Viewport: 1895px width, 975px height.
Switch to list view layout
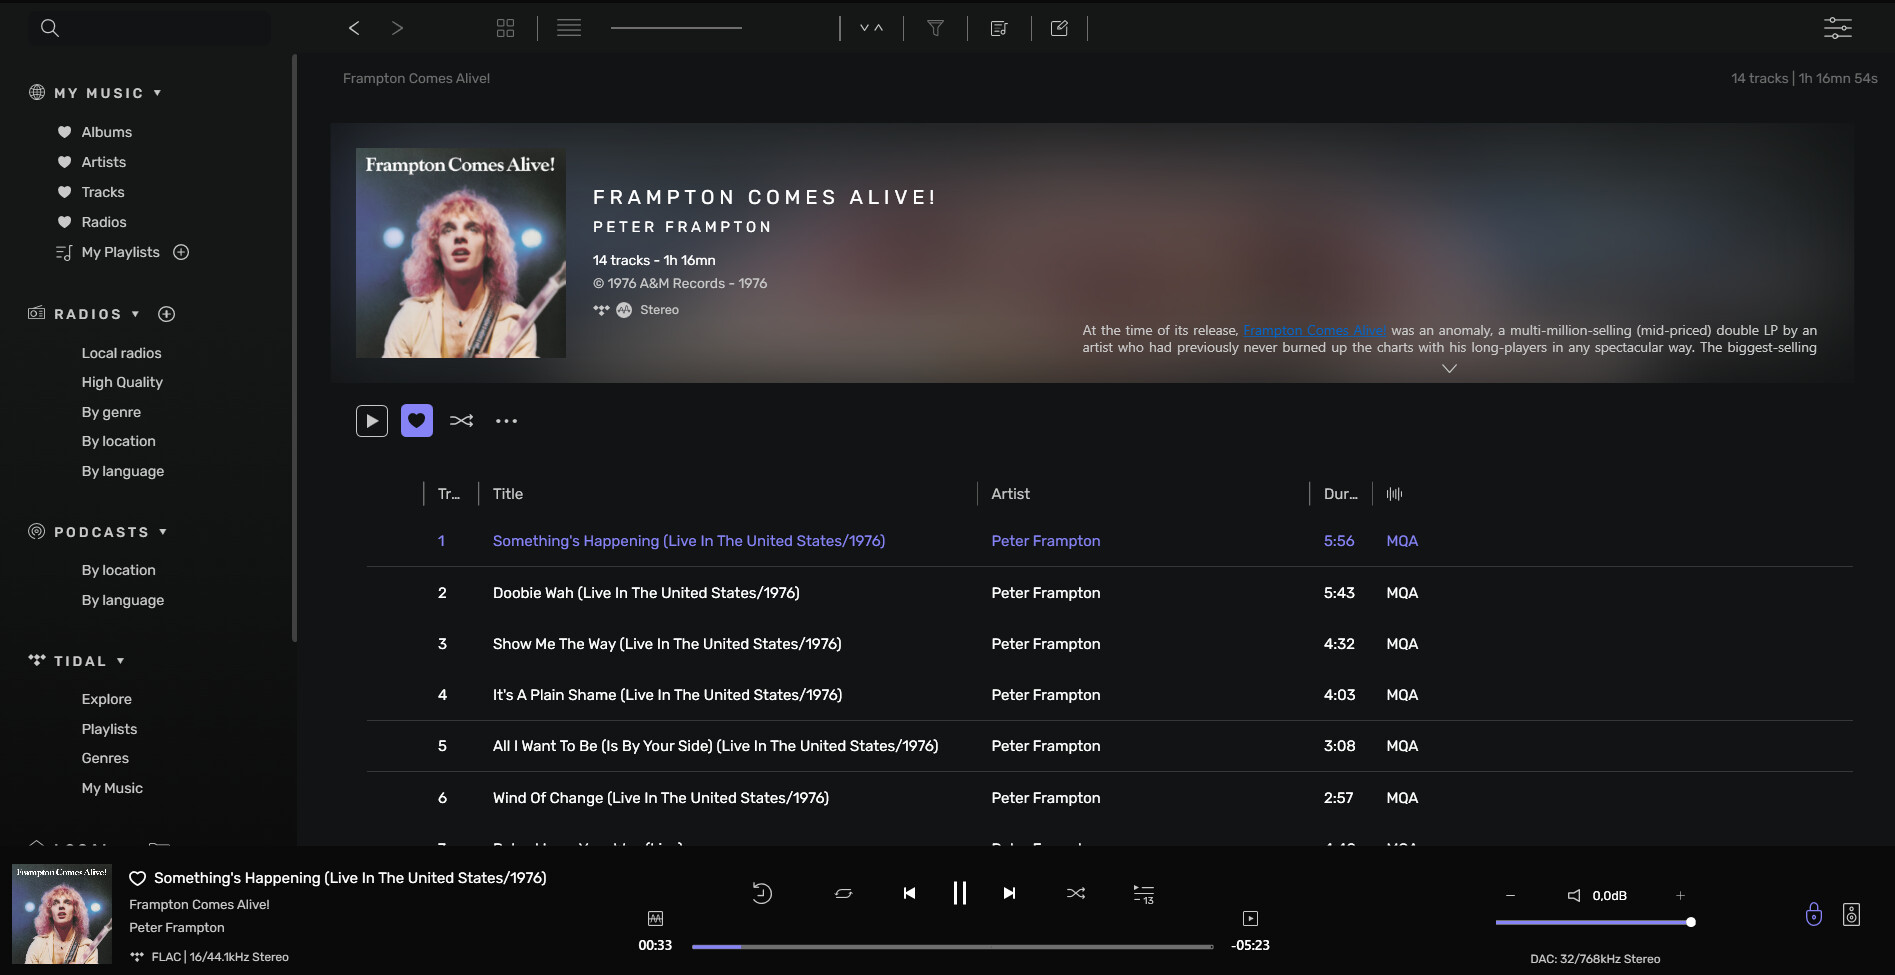coord(569,28)
